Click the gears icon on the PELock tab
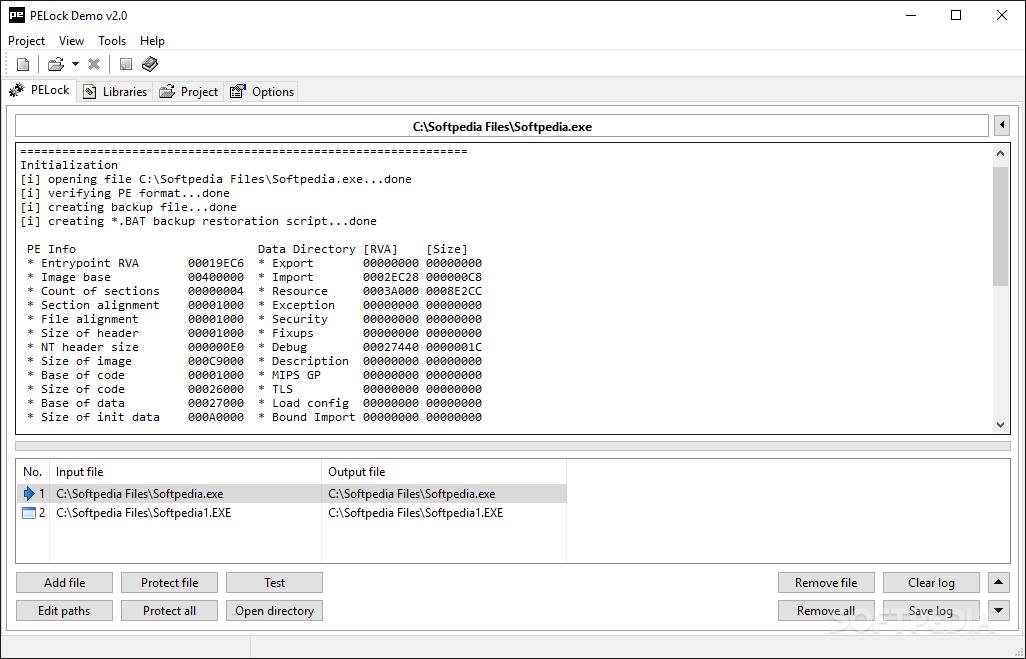Image resolution: width=1026 pixels, height=659 pixels. pos(17,90)
